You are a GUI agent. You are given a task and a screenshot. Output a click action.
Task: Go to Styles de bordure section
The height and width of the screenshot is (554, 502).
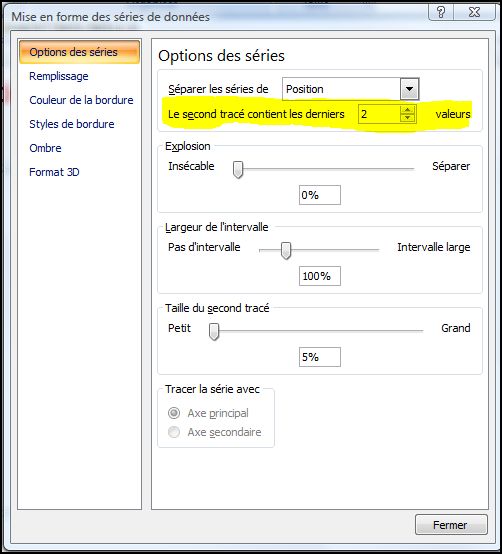(72, 124)
